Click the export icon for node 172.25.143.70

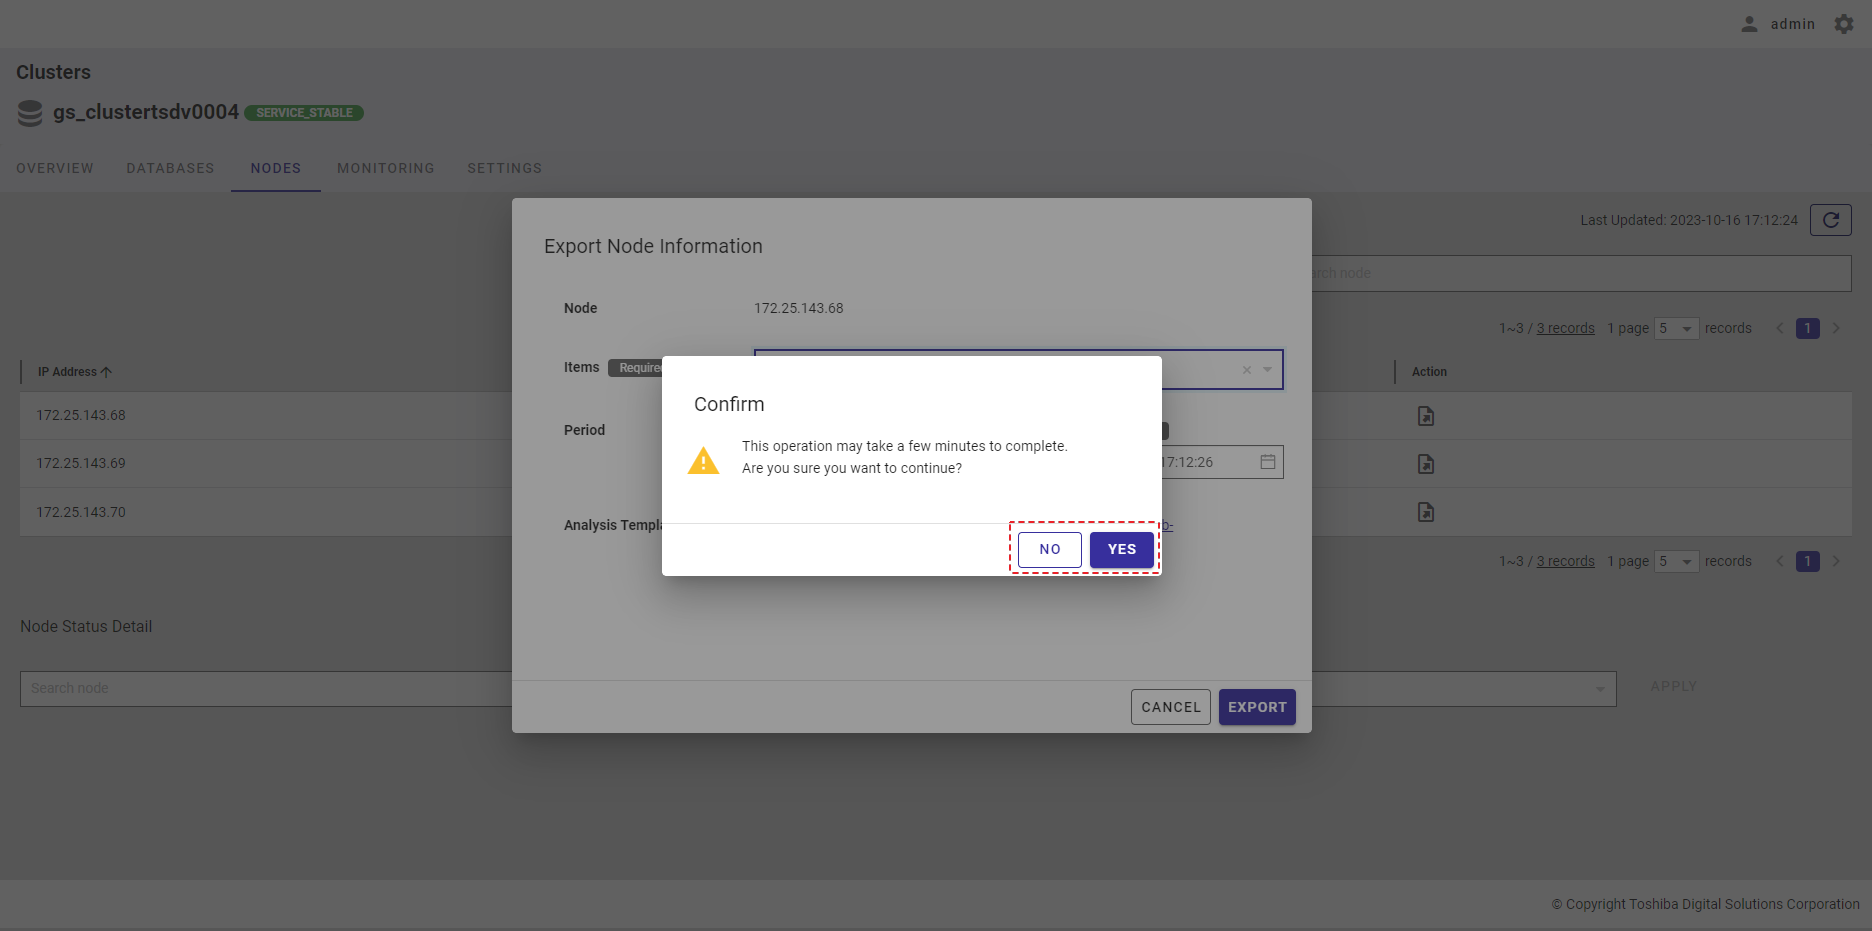(1426, 512)
